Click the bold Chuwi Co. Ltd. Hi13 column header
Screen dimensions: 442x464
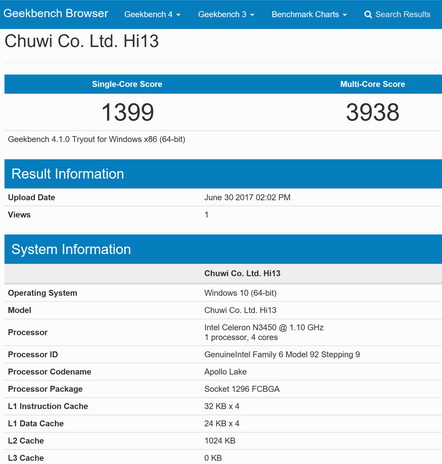click(x=242, y=273)
